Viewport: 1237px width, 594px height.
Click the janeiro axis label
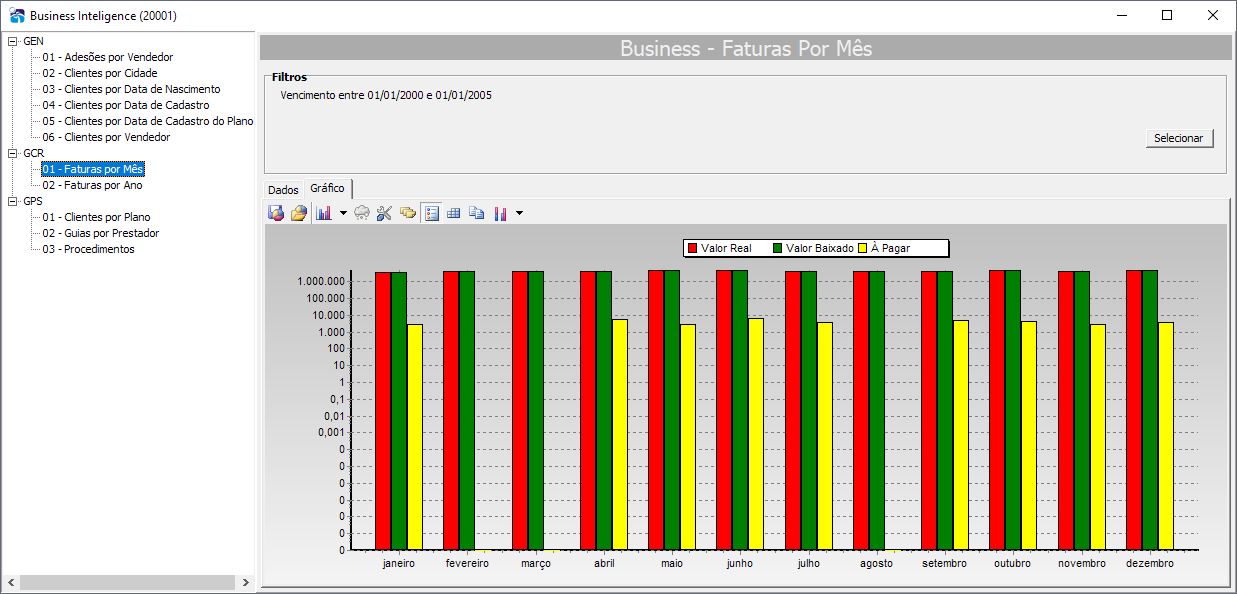pyautogui.click(x=398, y=564)
